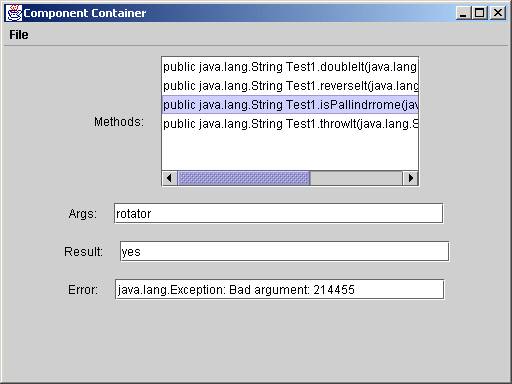Maximize the Component Container window
This screenshot has width=512, height=384.
tap(480, 13)
